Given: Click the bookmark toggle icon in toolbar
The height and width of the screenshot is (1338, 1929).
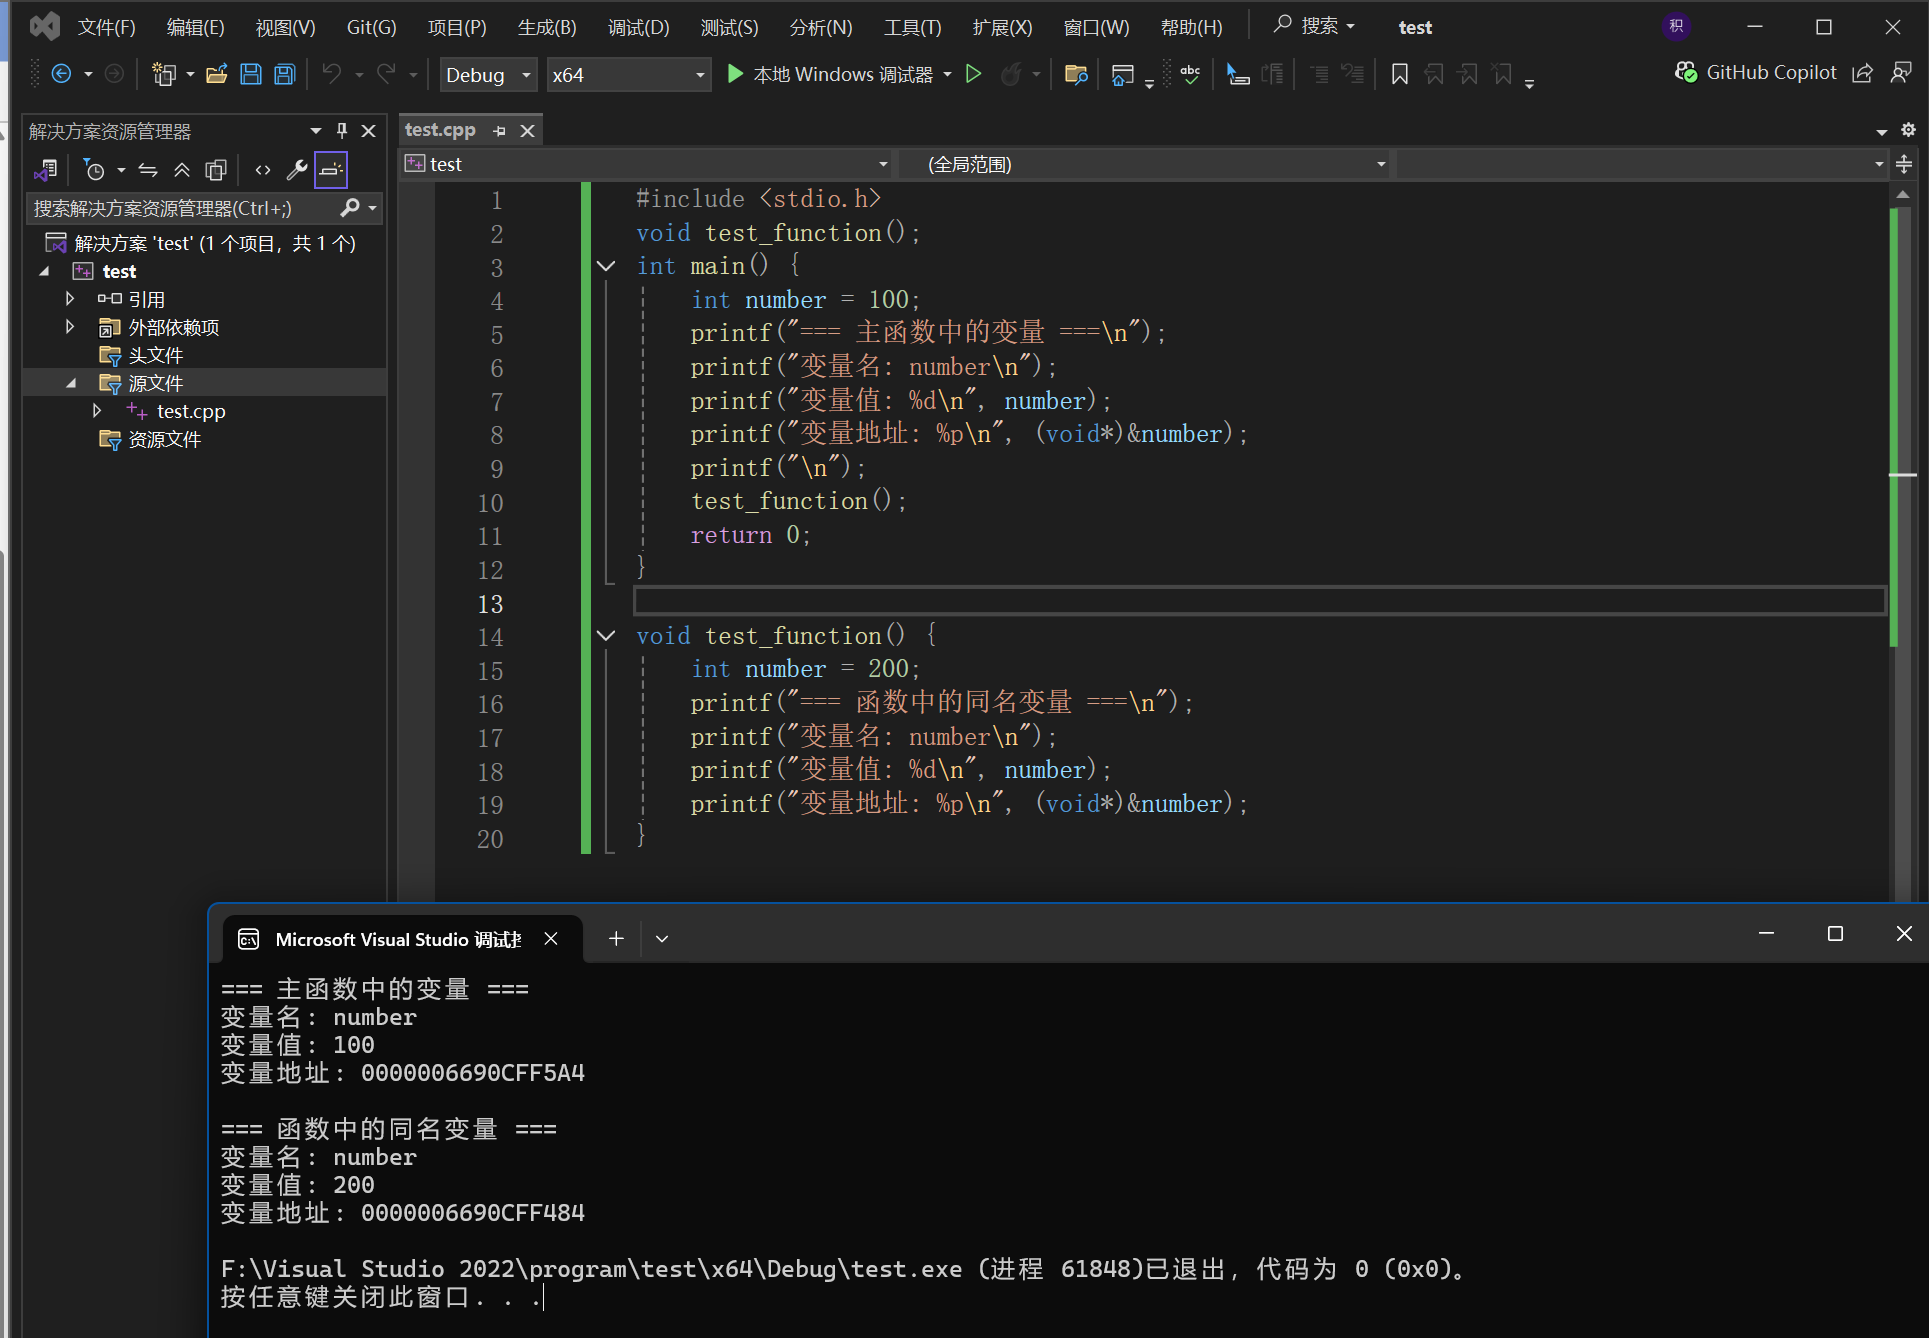Looking at the screenshot, I should coord(1400,74).
